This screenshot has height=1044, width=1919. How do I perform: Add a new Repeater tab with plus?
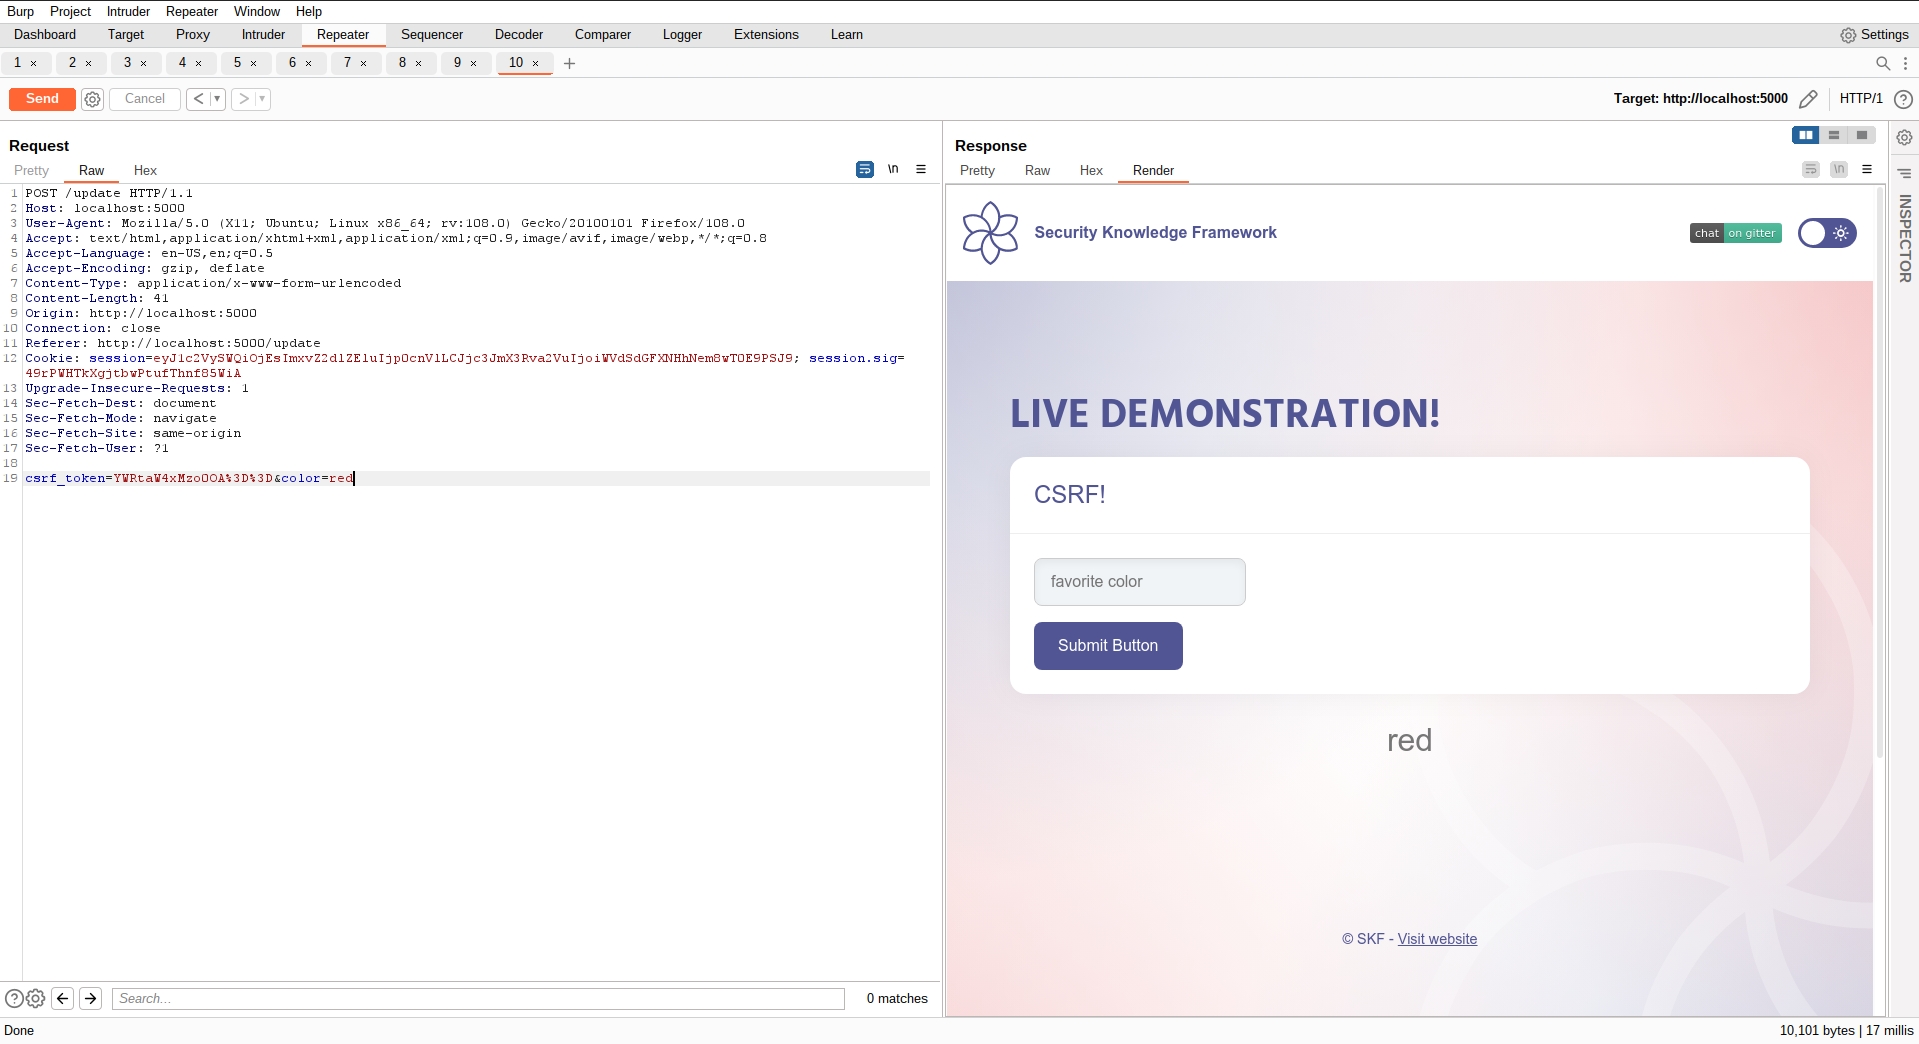[x=570, y=63]
